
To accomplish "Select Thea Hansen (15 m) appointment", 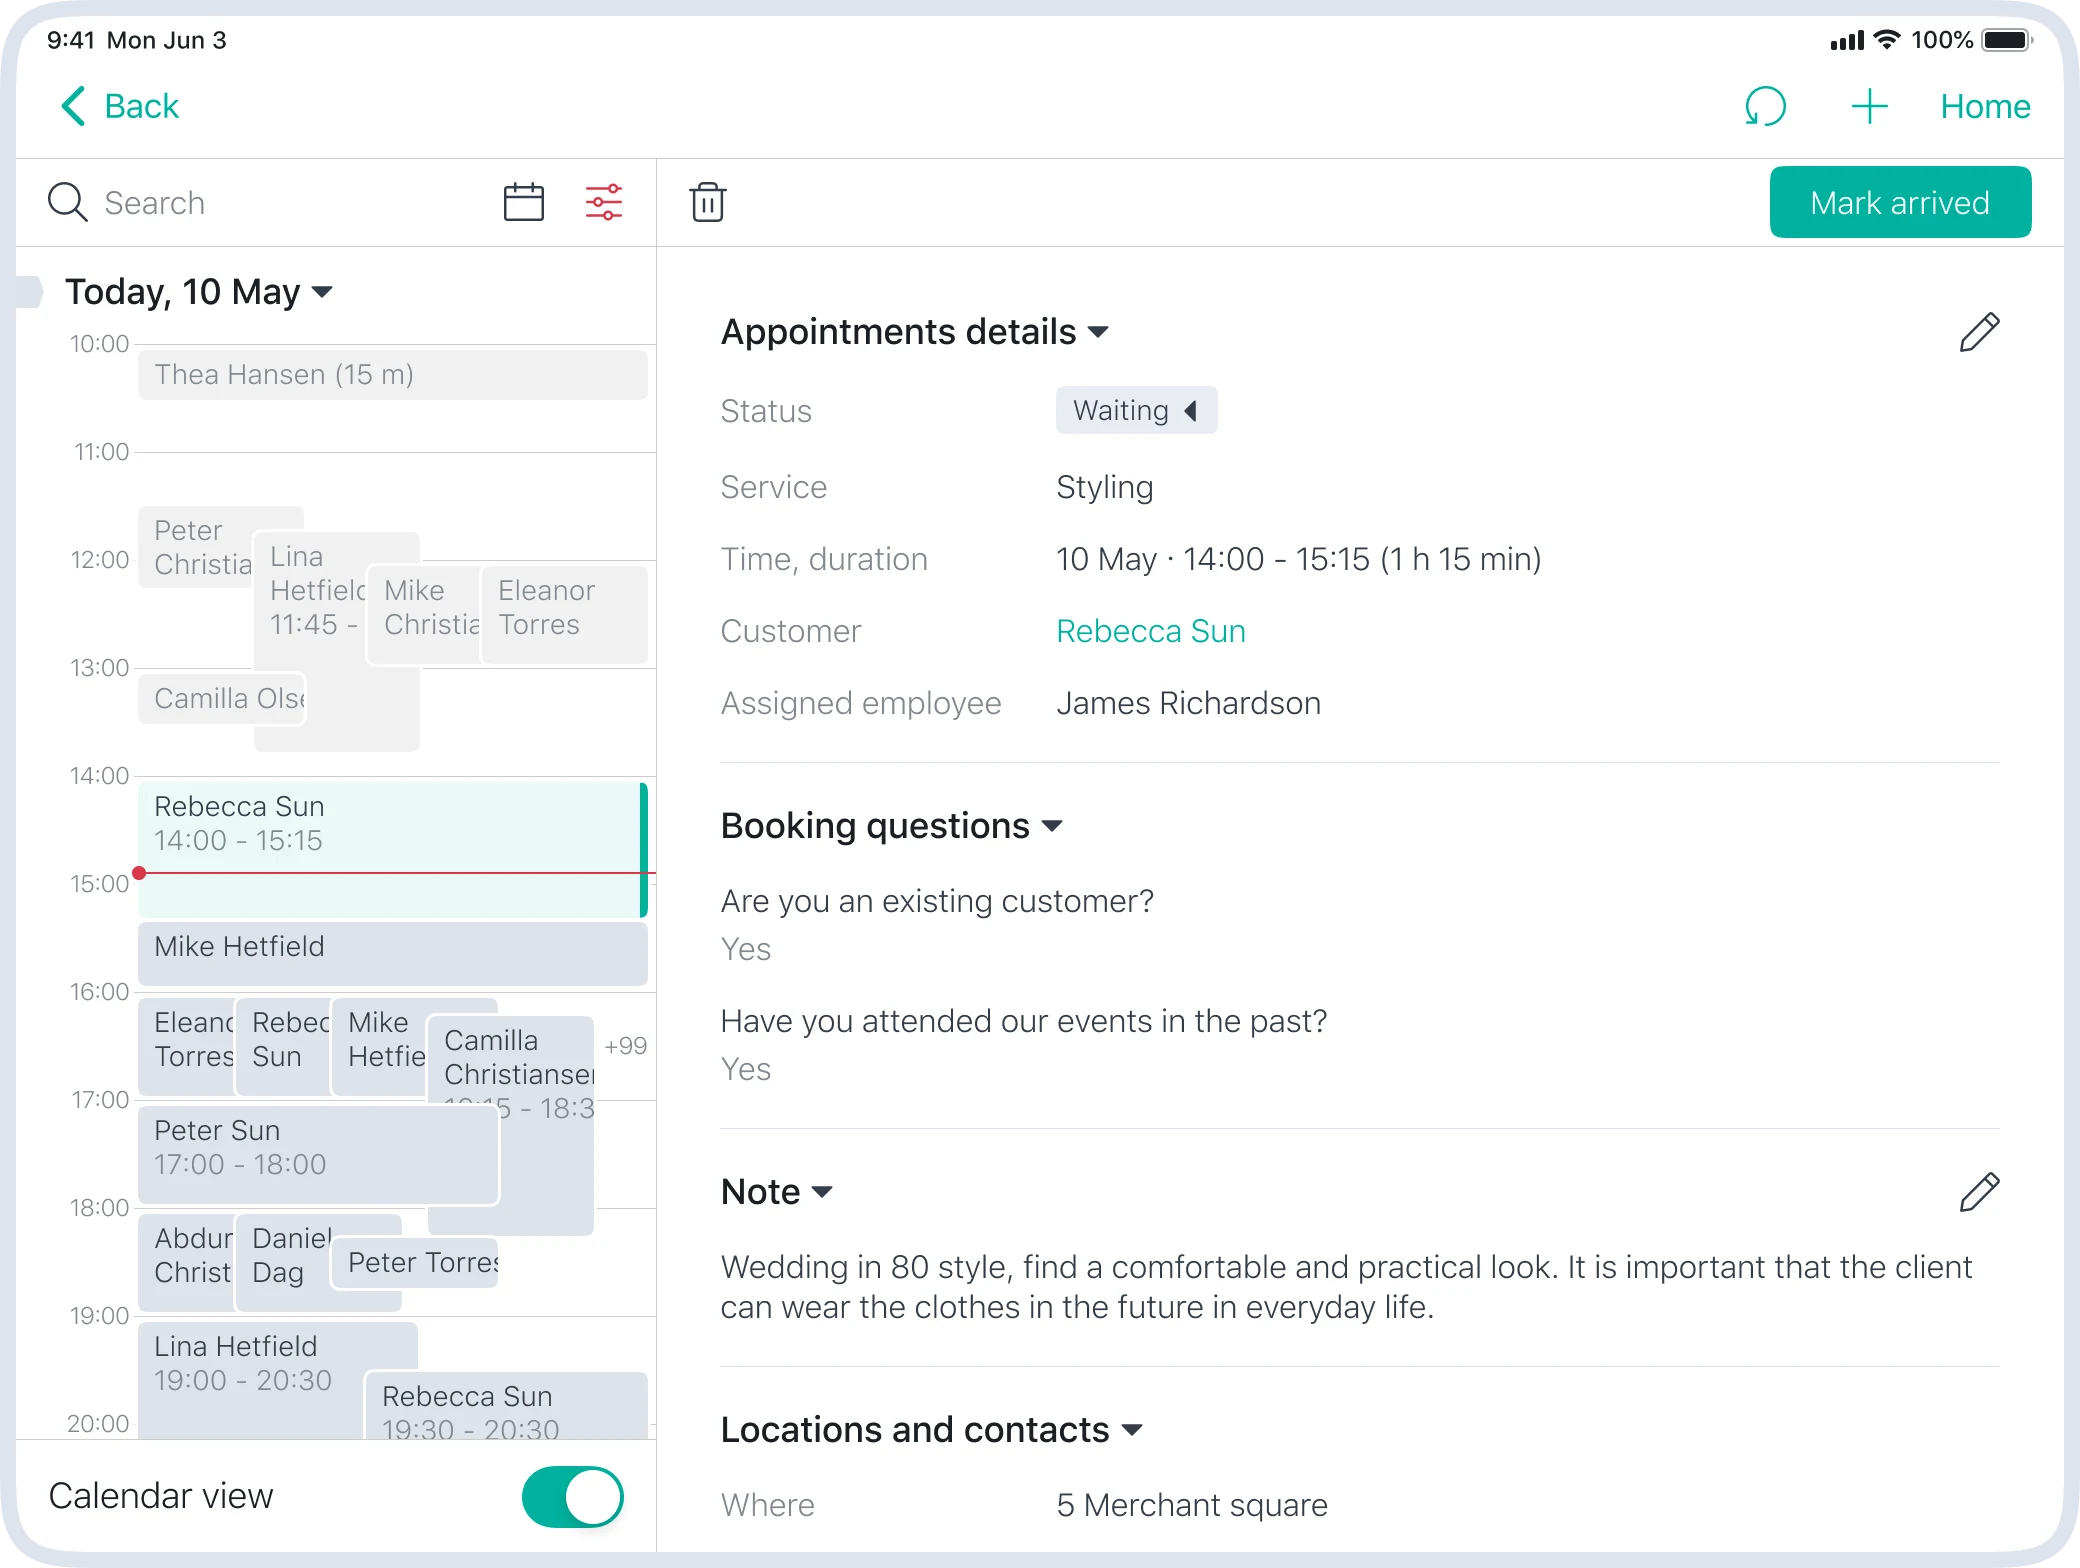I will 393,374.
